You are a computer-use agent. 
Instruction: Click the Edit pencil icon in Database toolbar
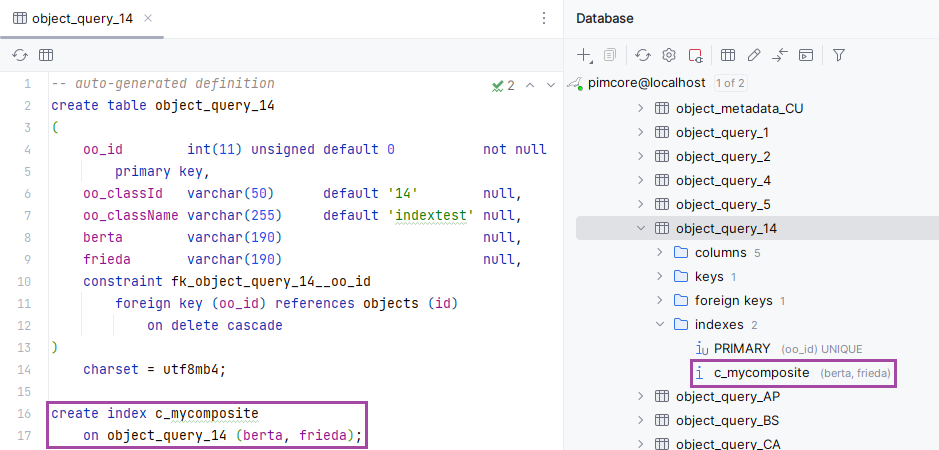(x=754, y=55)
